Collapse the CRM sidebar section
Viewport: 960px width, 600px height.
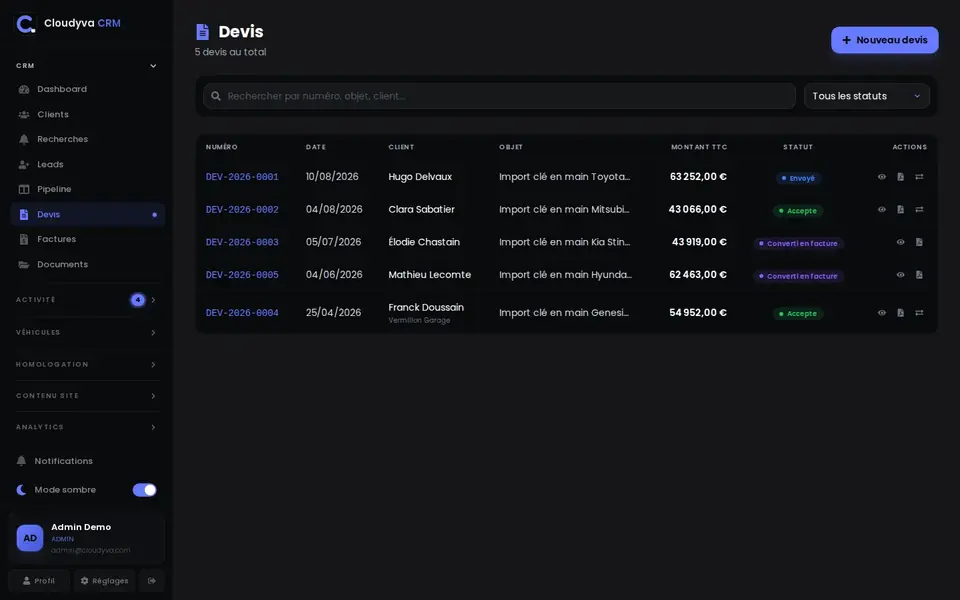(x=86, y=66)
